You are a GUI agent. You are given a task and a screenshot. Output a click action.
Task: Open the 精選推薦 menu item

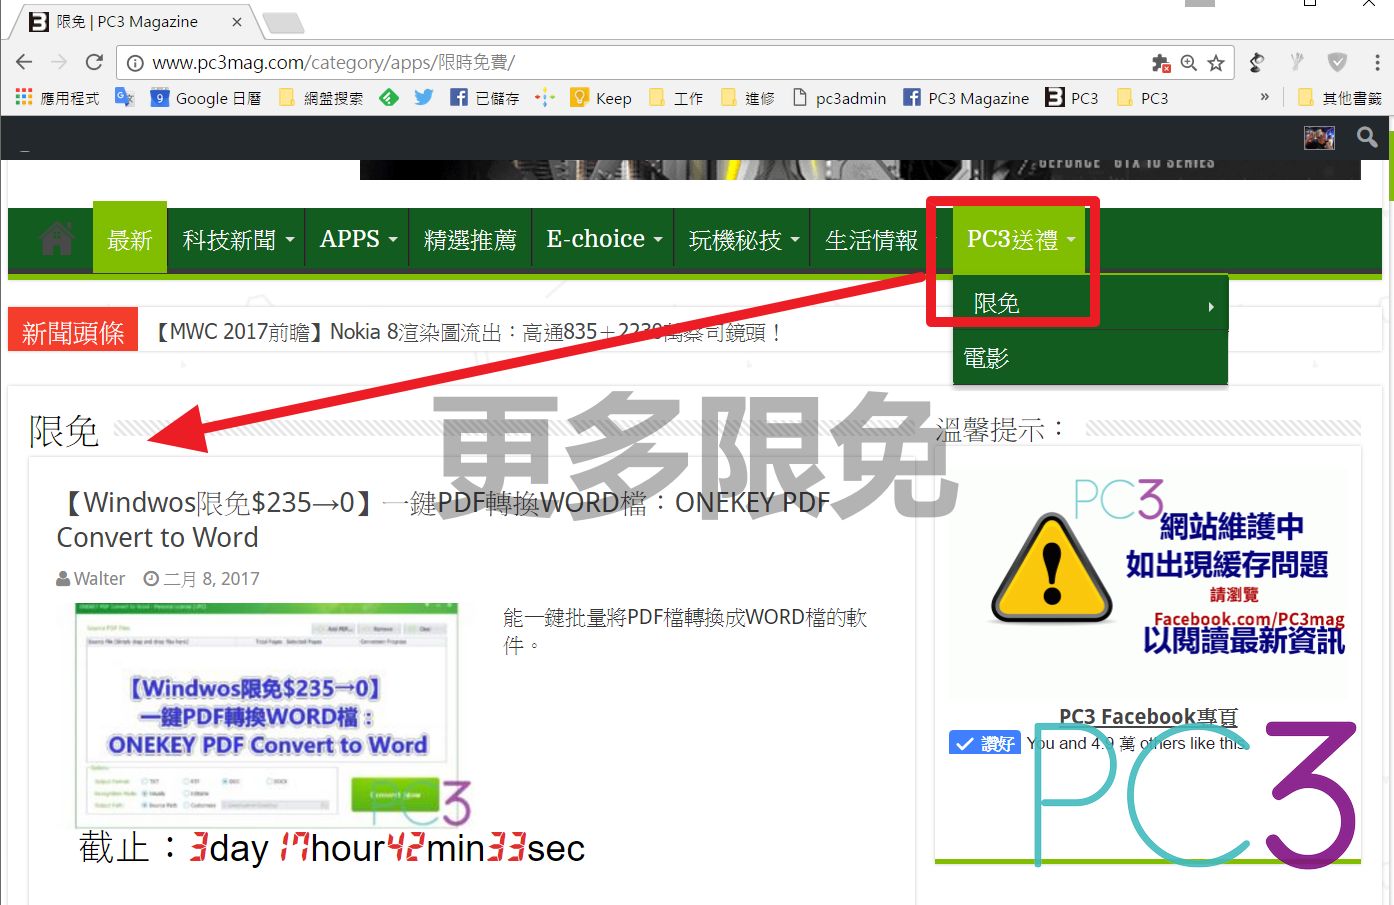tap(470, 240)
